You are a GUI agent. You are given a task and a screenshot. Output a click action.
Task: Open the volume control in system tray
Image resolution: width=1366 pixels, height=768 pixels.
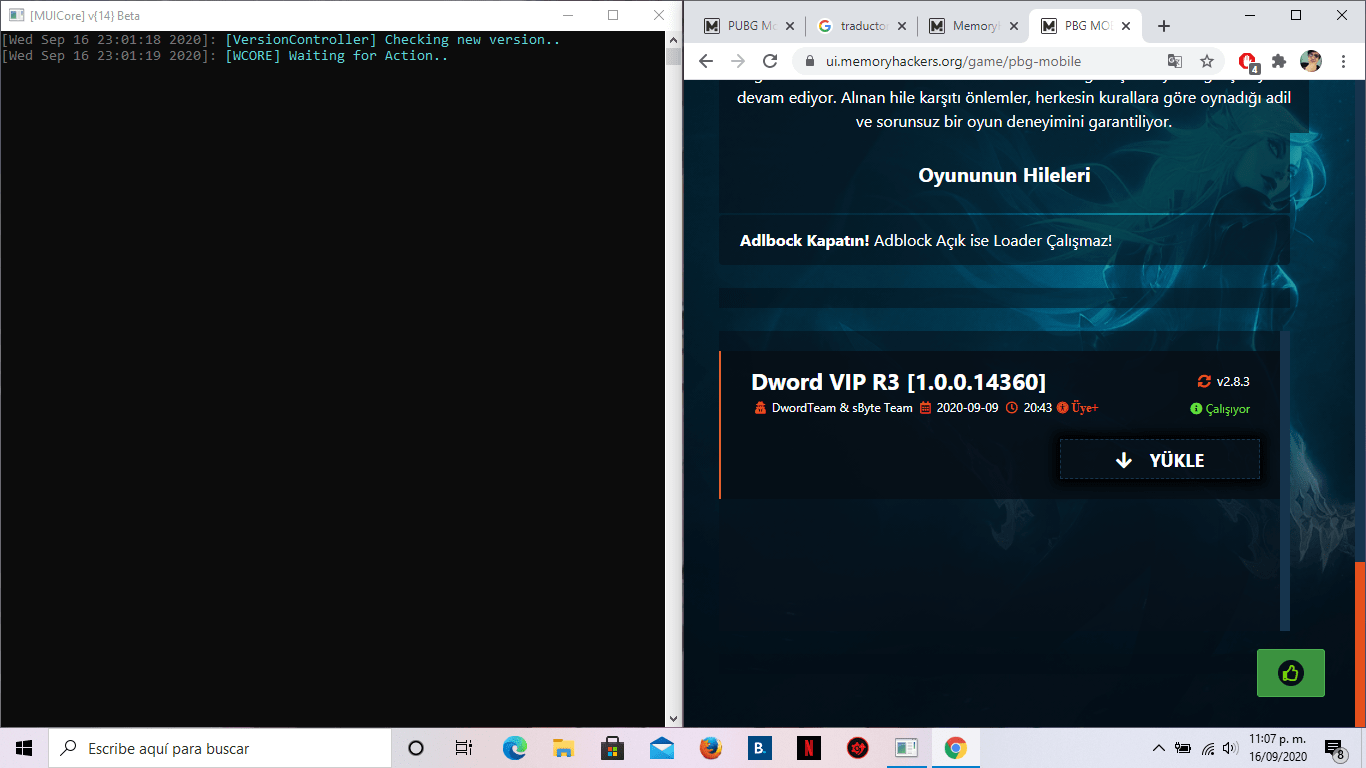(1229, 748)
